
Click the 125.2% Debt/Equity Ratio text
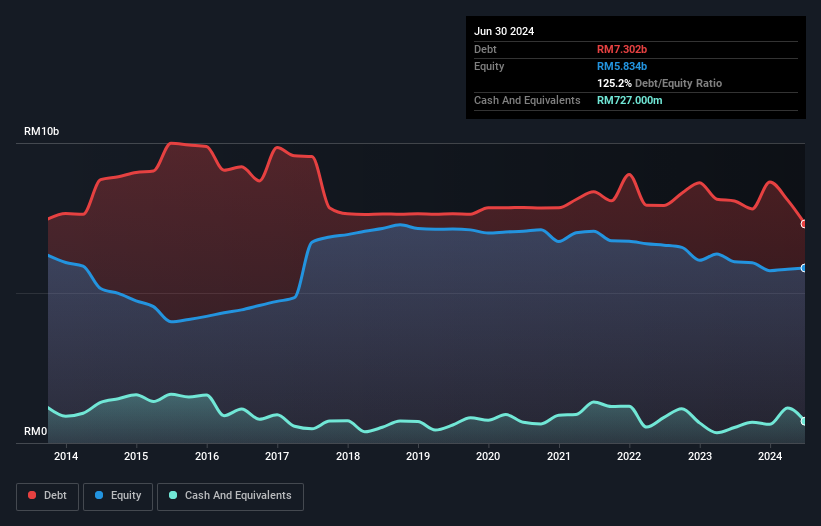pyautogui.click(x=659, y=83)
